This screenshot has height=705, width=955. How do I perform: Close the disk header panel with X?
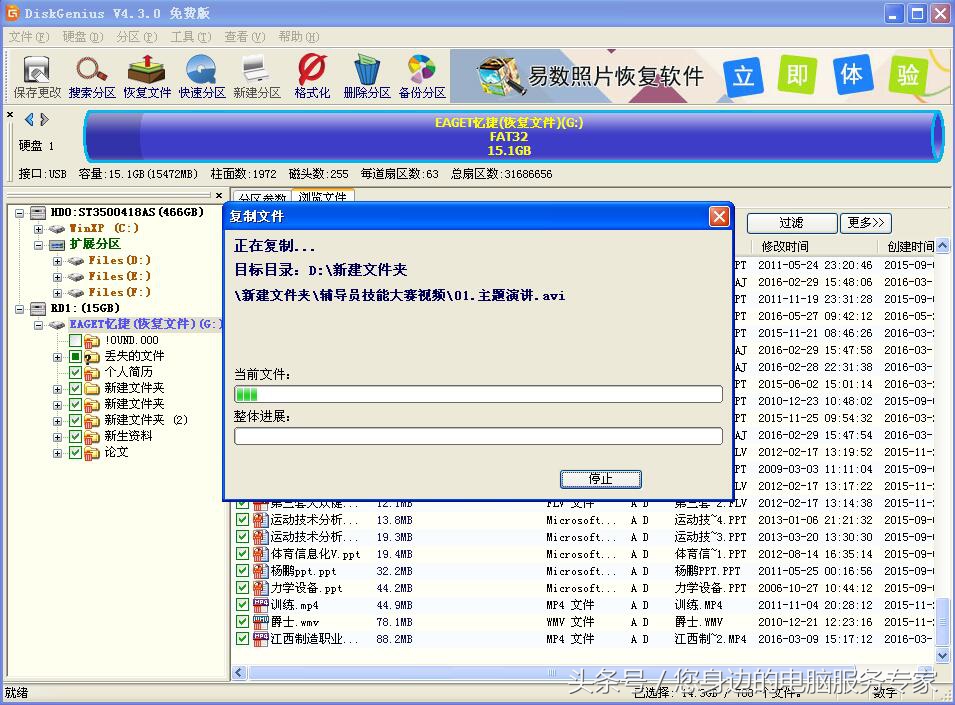tap(10, 114)
